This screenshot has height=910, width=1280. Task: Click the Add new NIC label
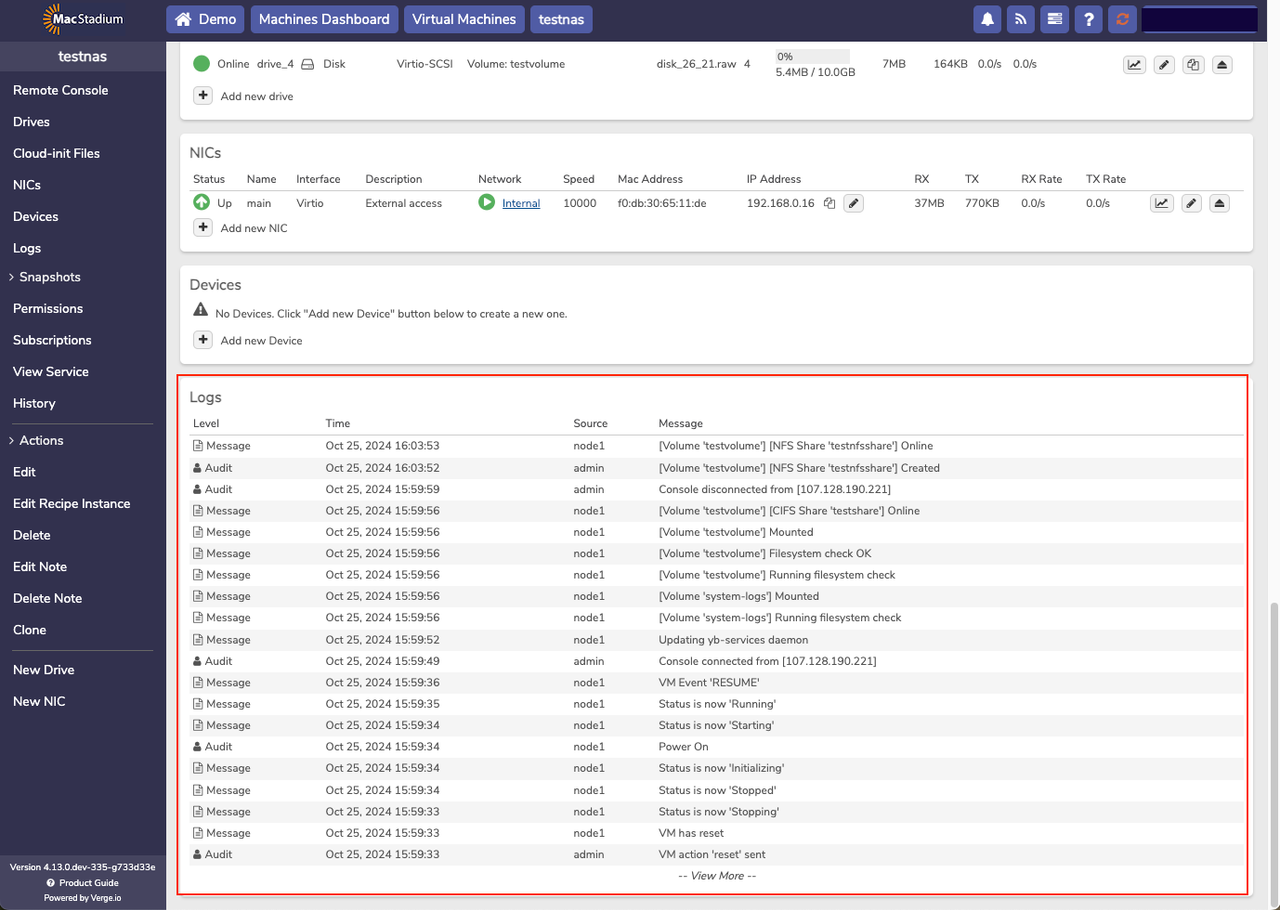click(254, 228)
